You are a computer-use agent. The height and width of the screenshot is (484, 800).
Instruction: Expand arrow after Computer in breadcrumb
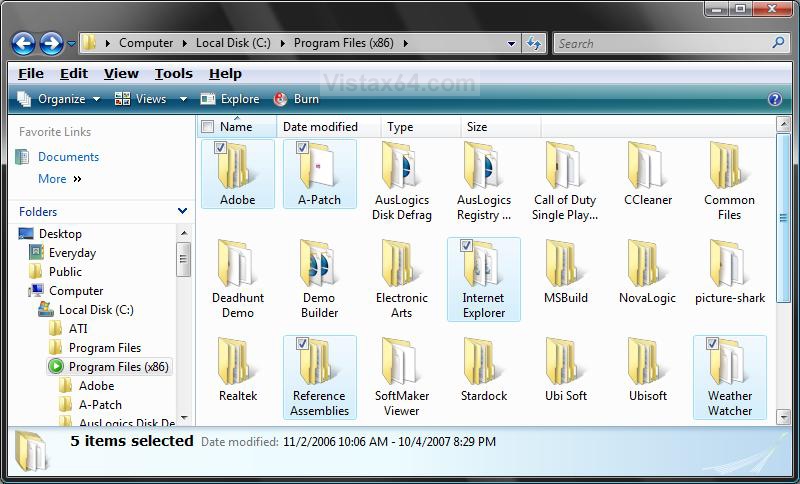click(x=185, y=43)
